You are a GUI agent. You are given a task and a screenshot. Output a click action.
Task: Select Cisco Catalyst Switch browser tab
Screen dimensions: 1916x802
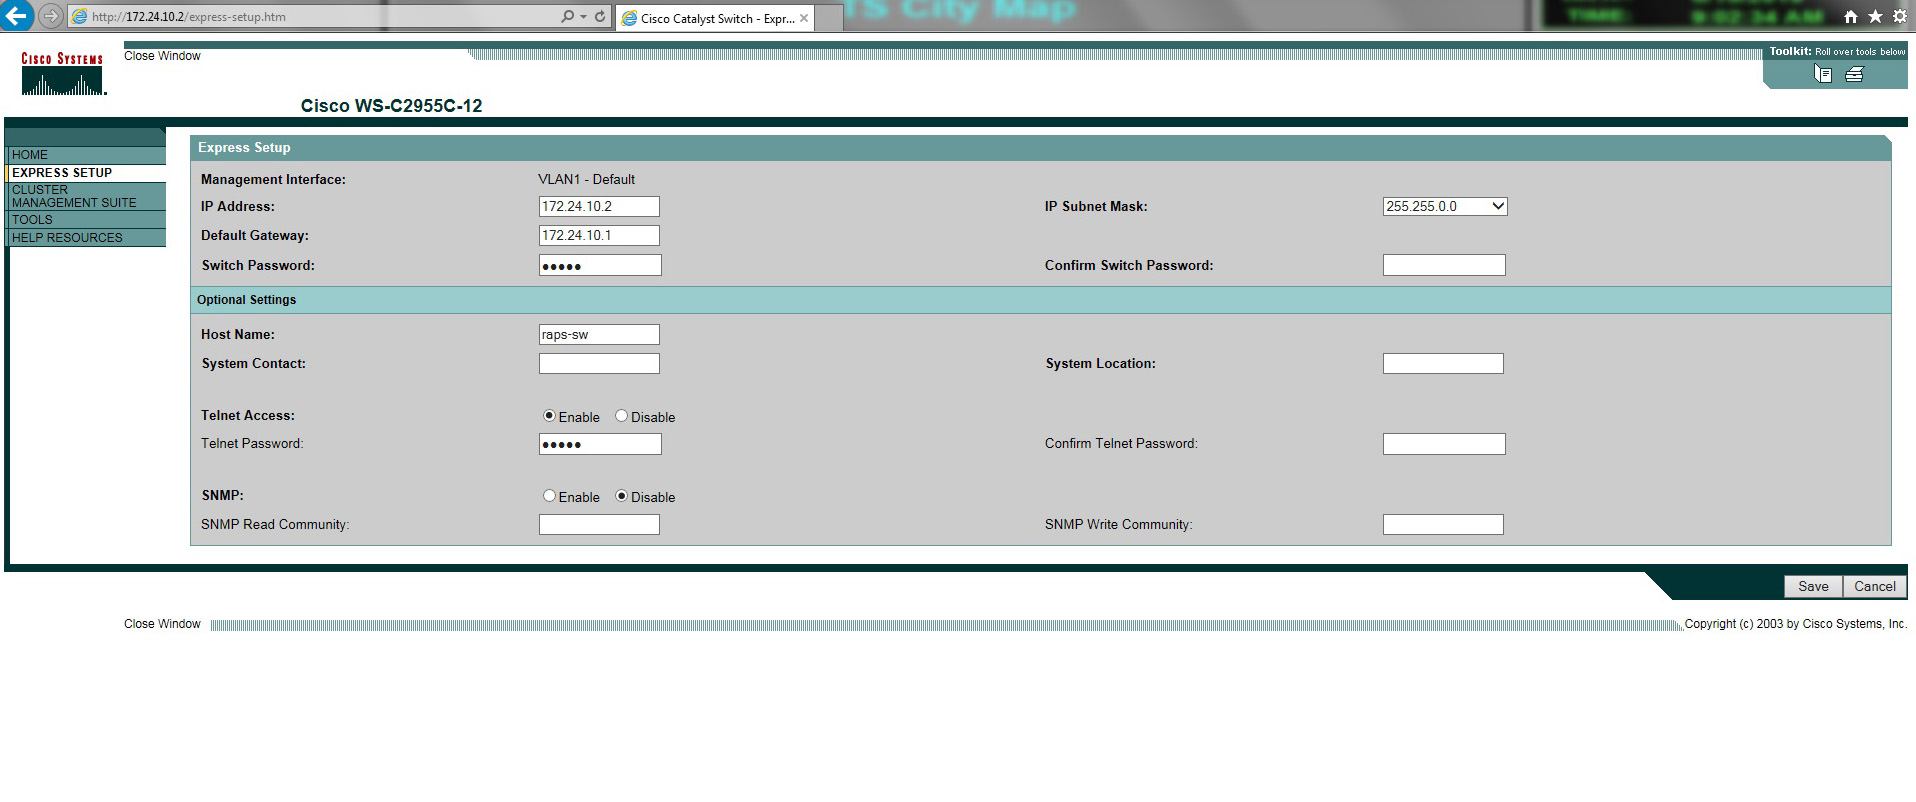pos(715,18)
